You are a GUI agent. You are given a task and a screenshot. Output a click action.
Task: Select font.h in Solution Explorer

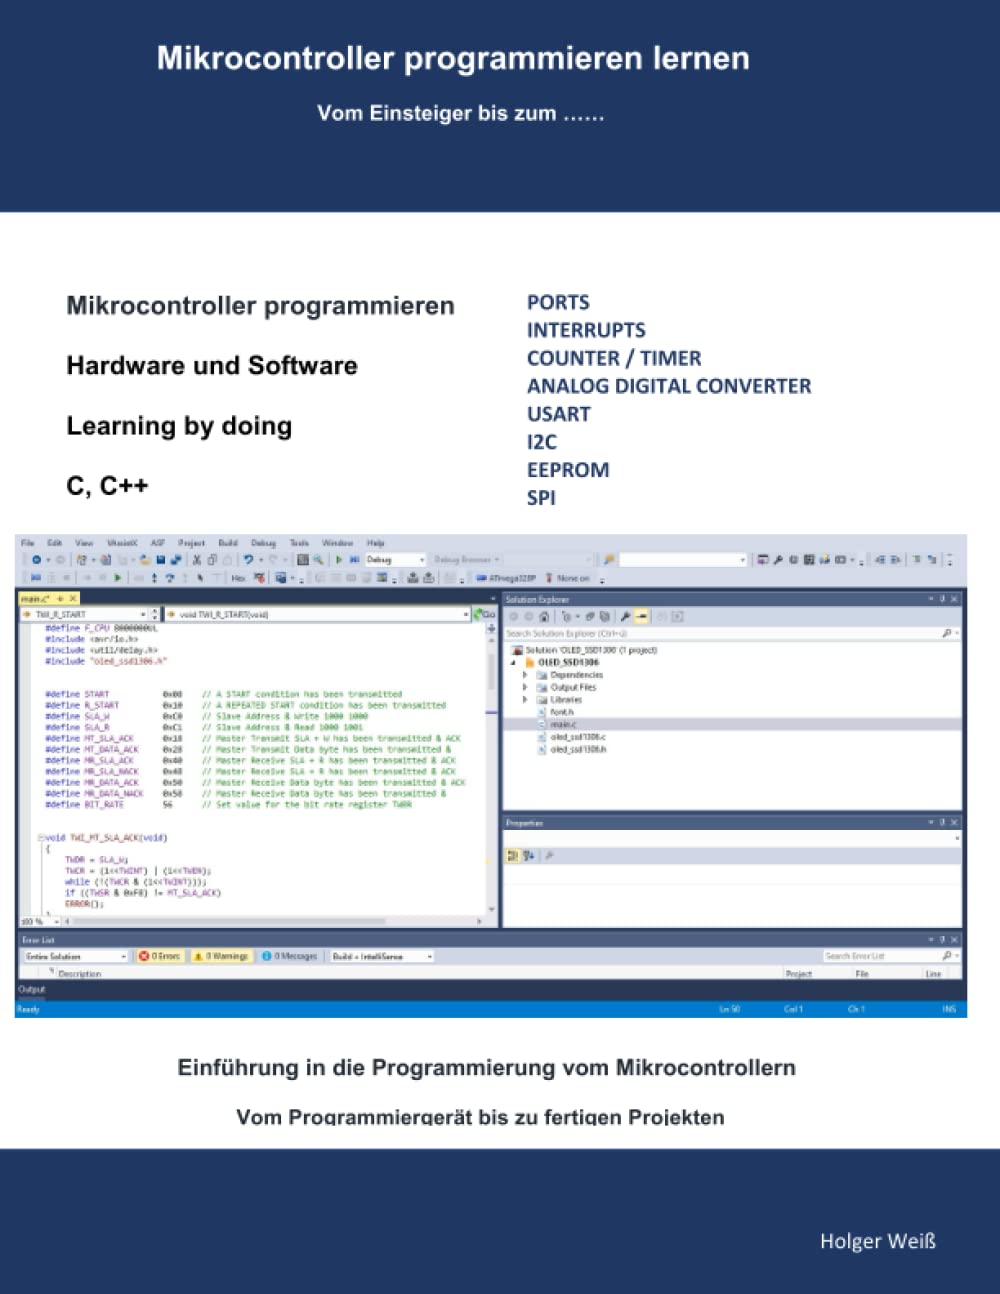[x=555, y=712]
